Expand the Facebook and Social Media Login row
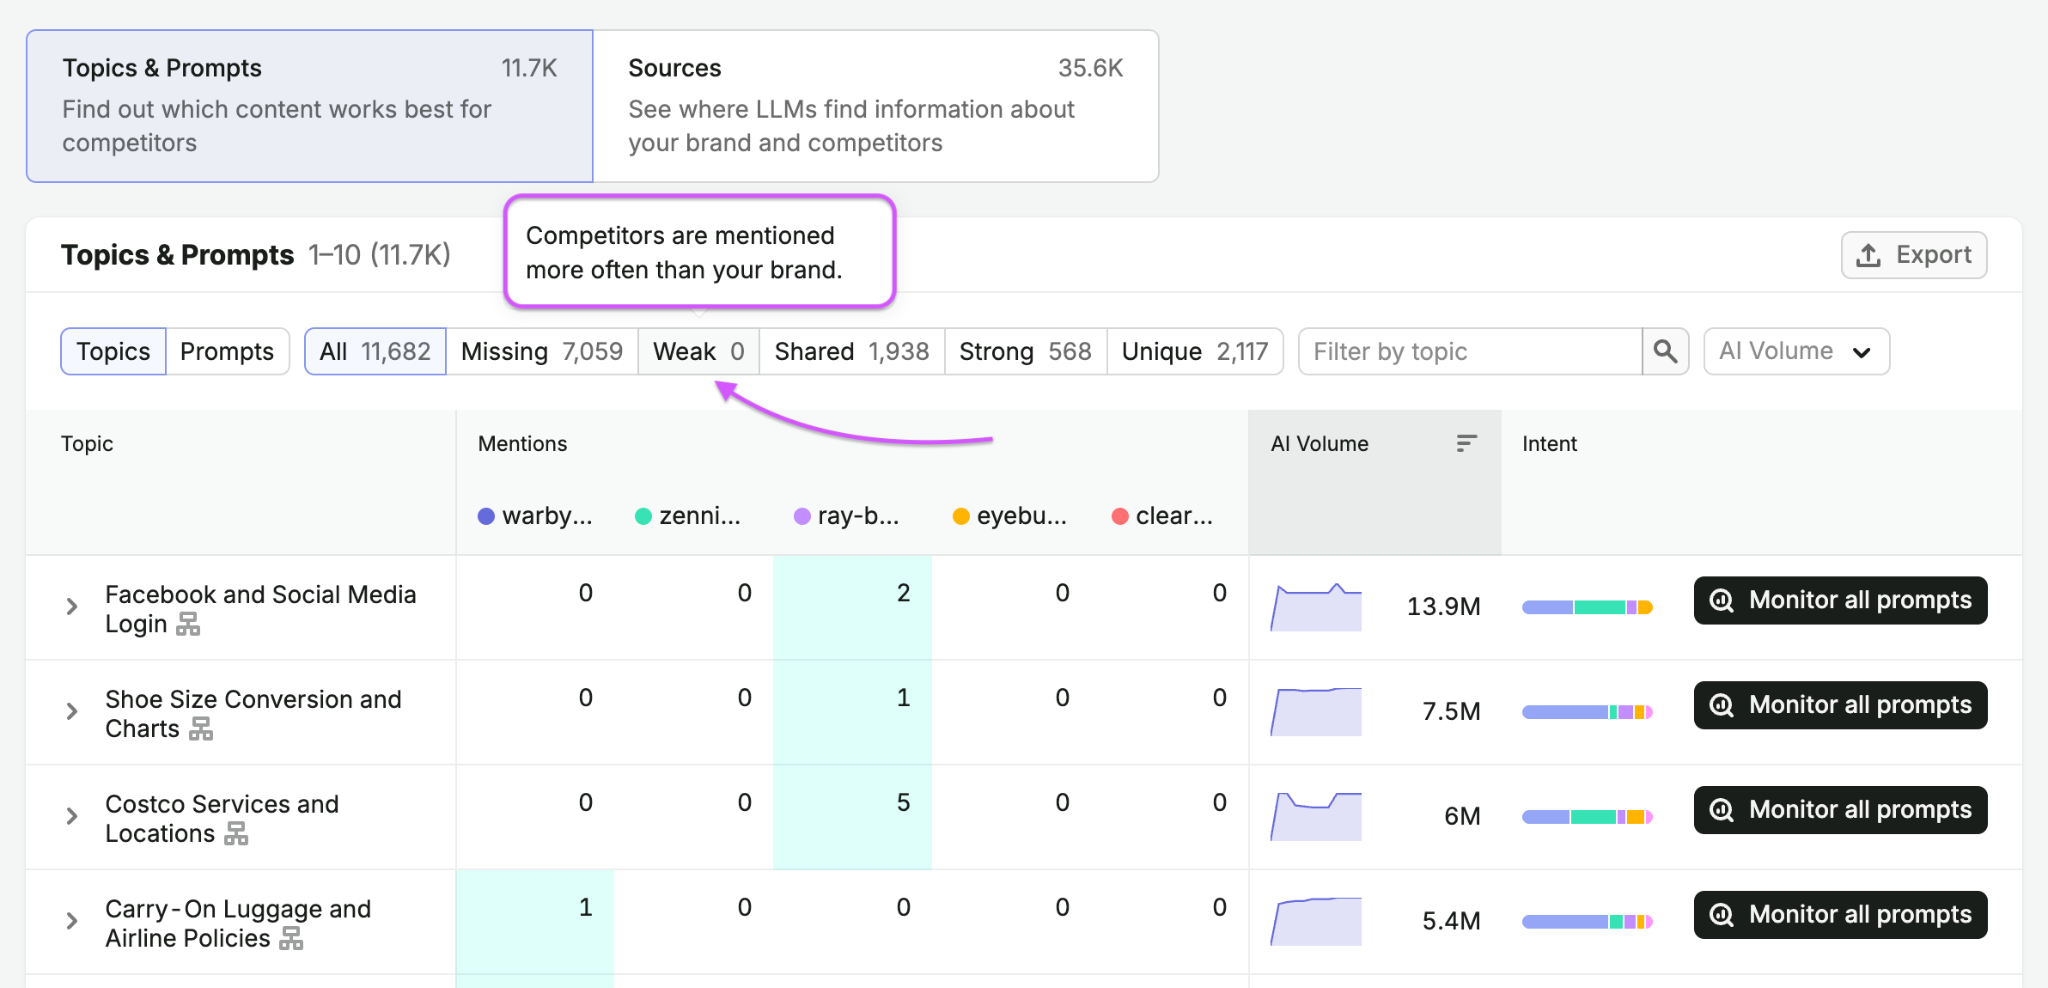The width and height of the screenshot is (2048, 988). (72, 606)
